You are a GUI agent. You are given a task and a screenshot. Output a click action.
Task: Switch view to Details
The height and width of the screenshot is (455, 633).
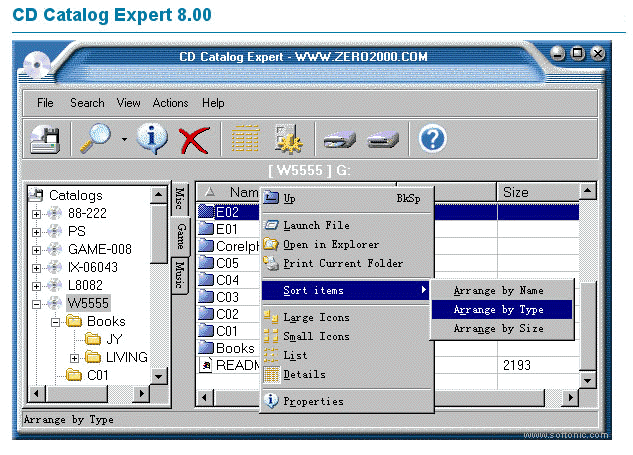click(x=347, y=374)
